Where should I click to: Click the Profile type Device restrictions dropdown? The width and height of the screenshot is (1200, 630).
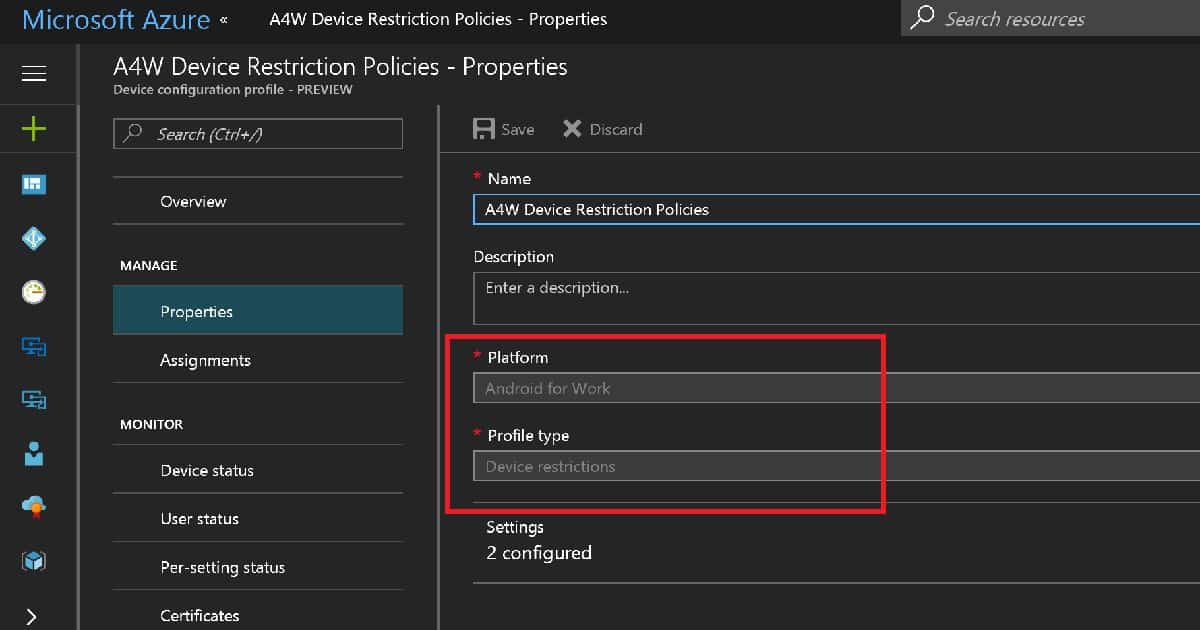pyautogui.click(x=836, y=466)
